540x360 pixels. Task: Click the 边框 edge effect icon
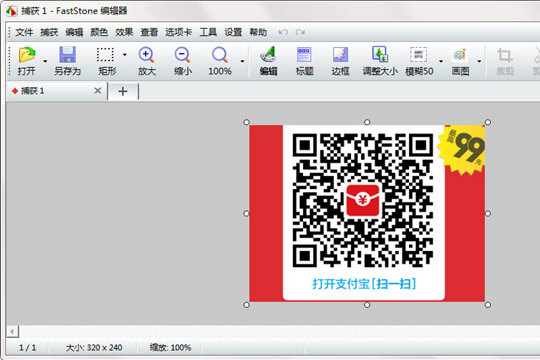click(340, 55)
